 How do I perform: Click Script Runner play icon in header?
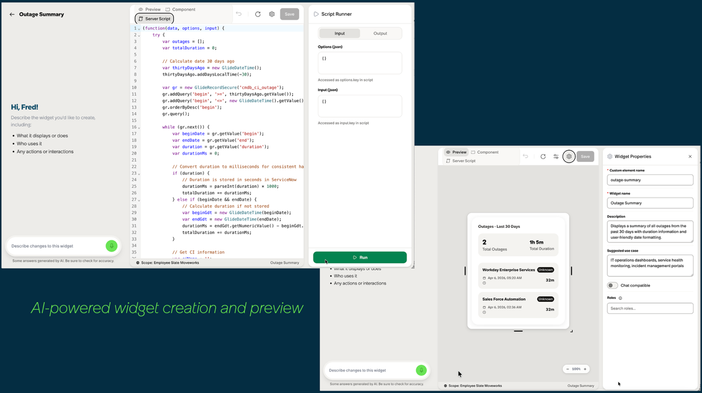(316, 14)
